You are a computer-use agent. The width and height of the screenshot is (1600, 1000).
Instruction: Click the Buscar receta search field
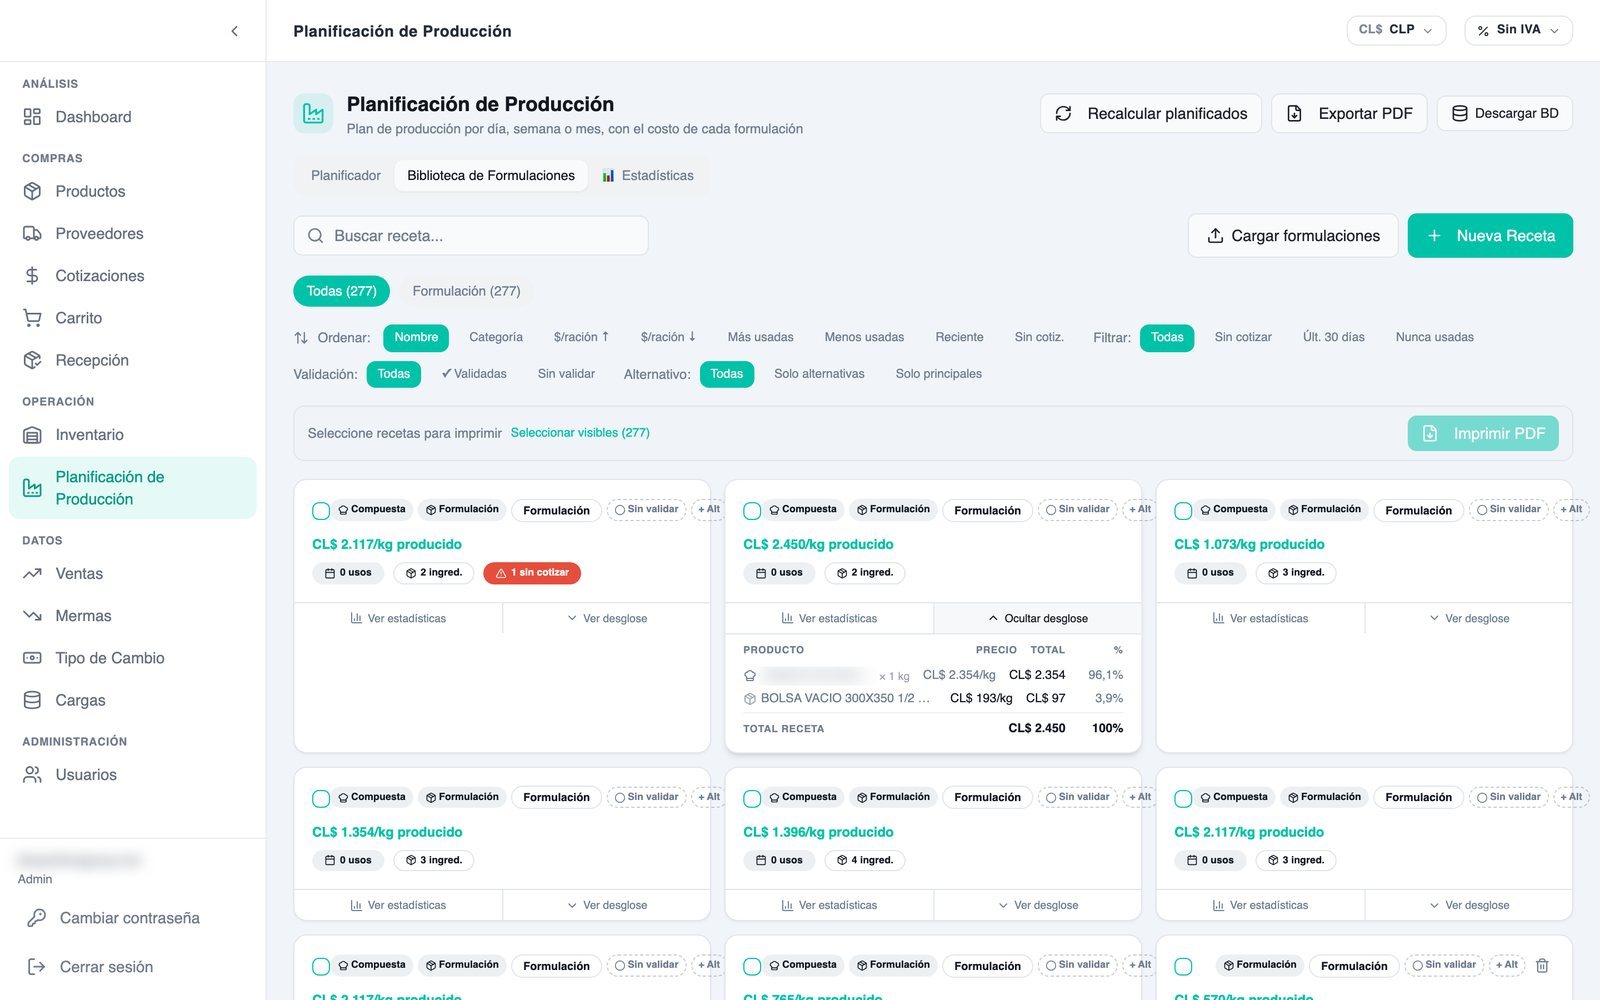[471, 236]
